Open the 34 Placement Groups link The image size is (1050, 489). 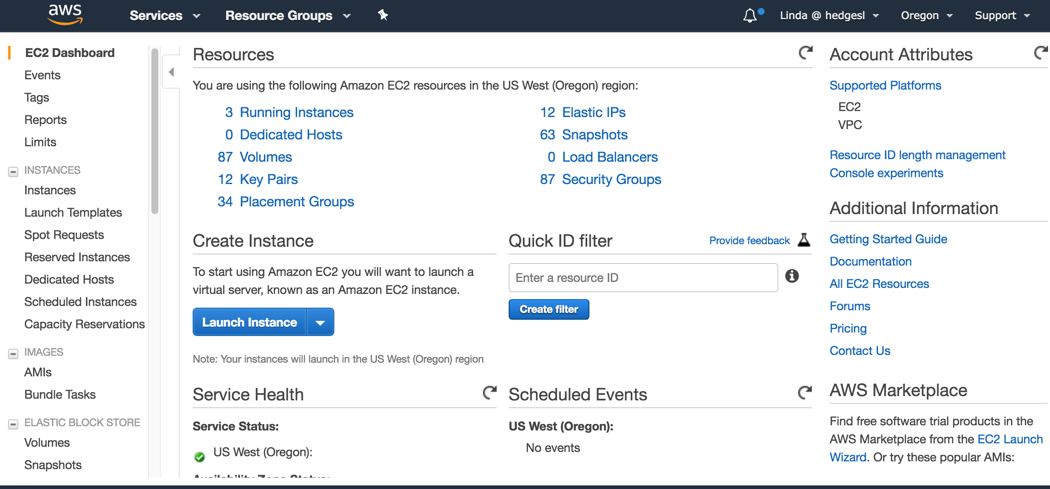click(286, 202)
